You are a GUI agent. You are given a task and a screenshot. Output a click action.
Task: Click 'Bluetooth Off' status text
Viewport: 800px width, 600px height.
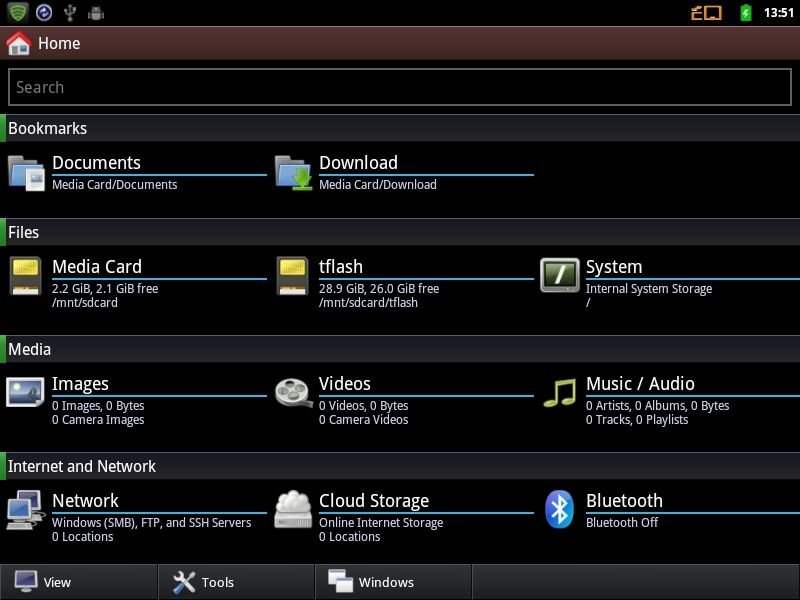point(622,523)
